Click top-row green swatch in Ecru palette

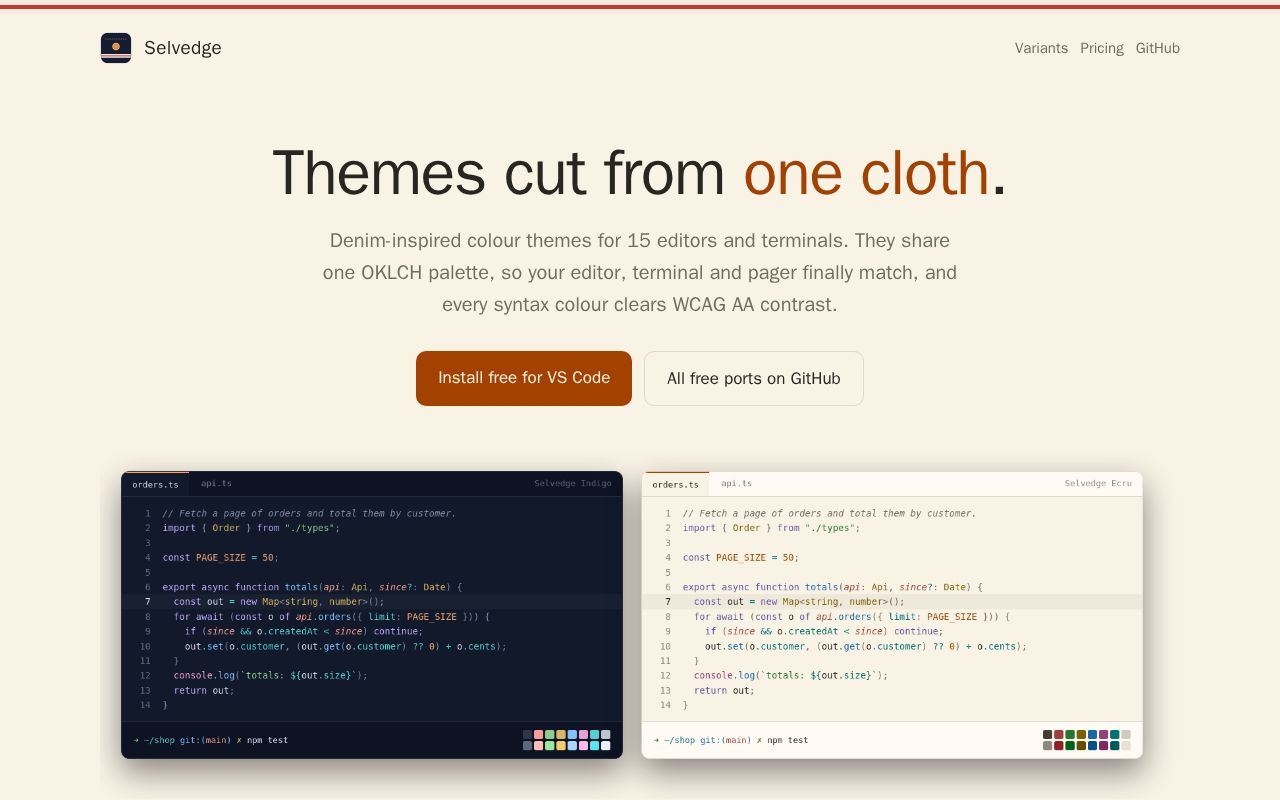[1070, 734]
